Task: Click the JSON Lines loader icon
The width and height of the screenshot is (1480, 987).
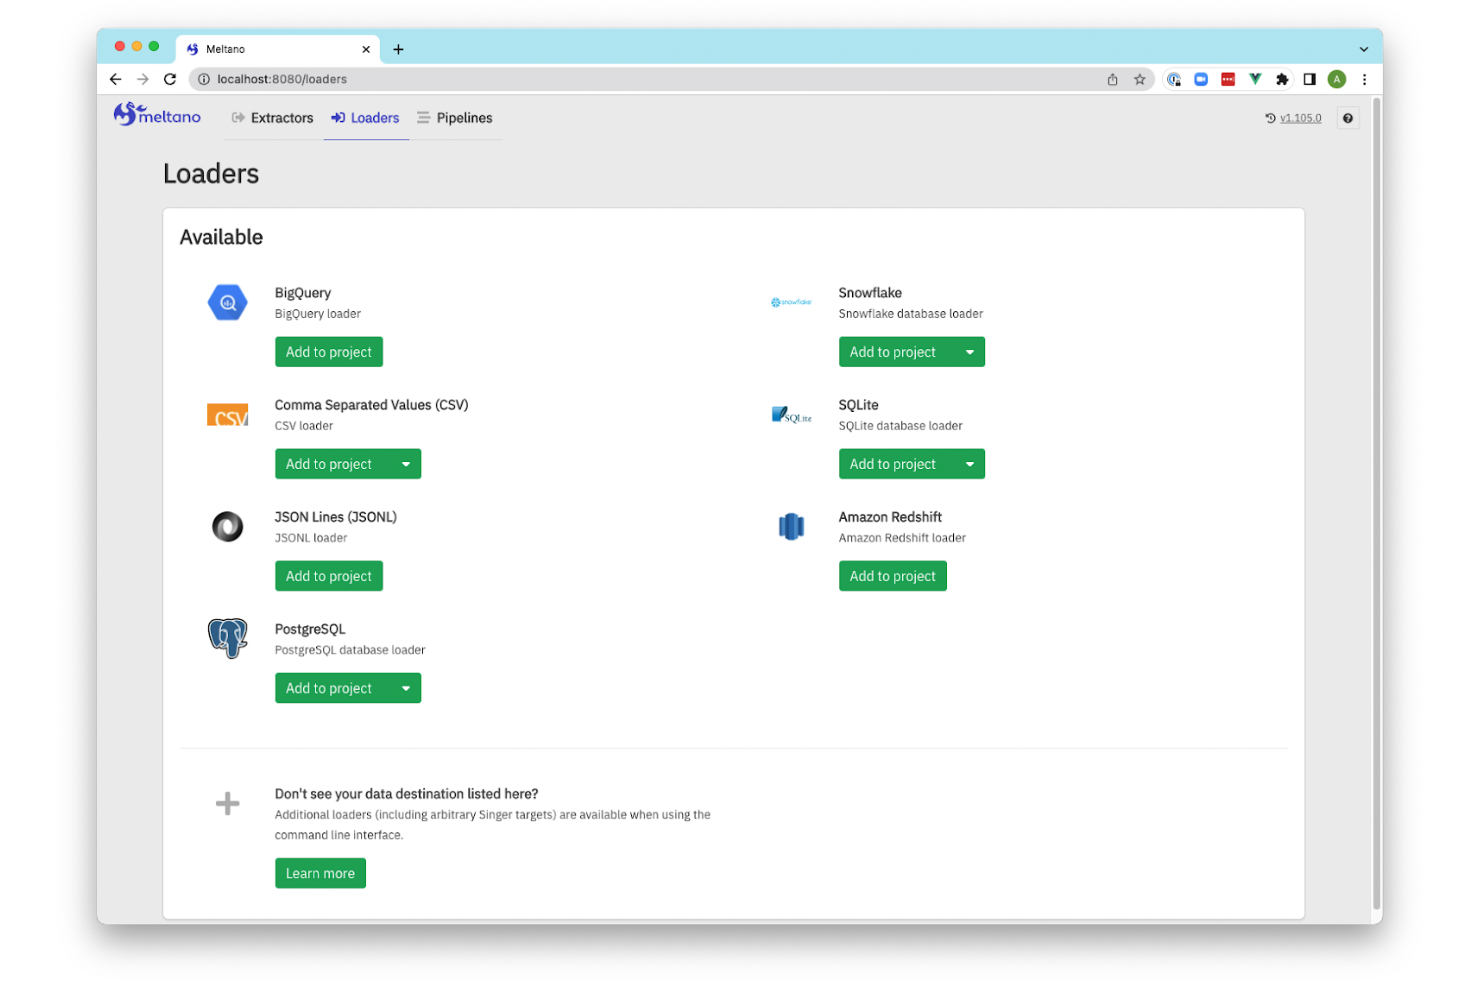Action: pyautogui.click(x=227, y=526)
